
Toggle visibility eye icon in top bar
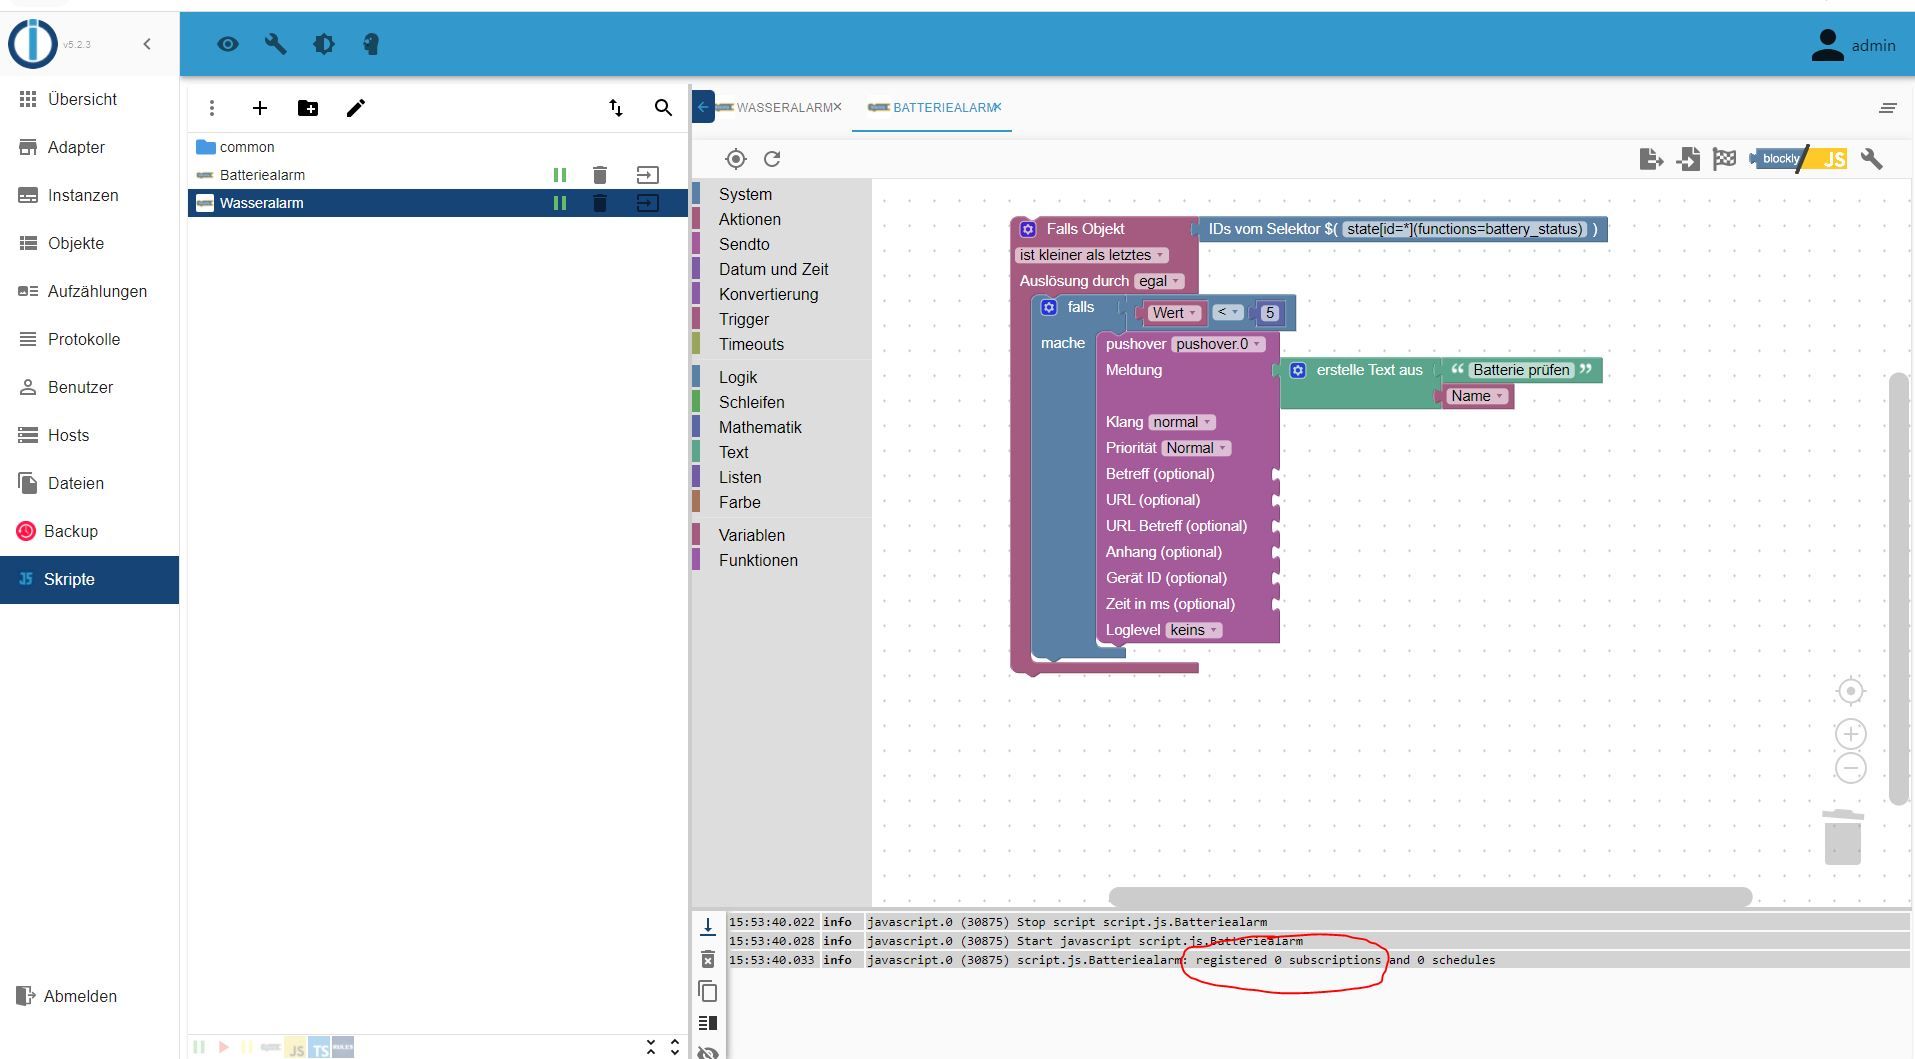[x=228, y=44]
